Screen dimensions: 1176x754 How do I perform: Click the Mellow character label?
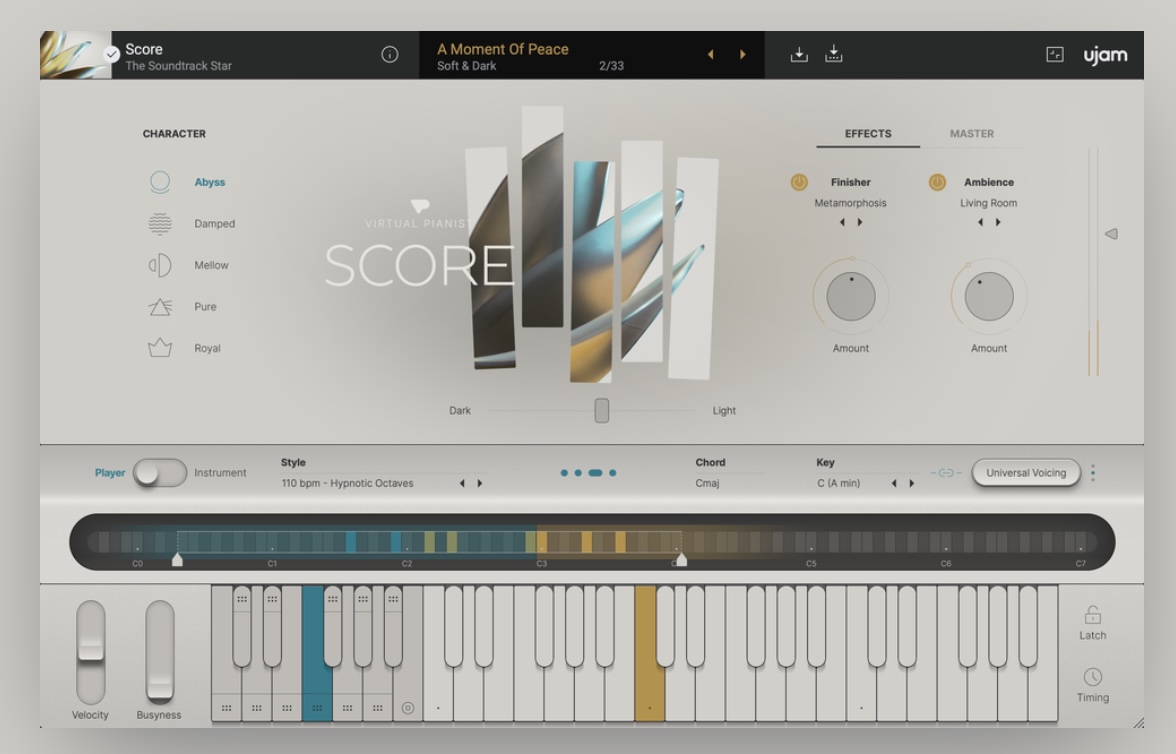(x=212, y=265)
